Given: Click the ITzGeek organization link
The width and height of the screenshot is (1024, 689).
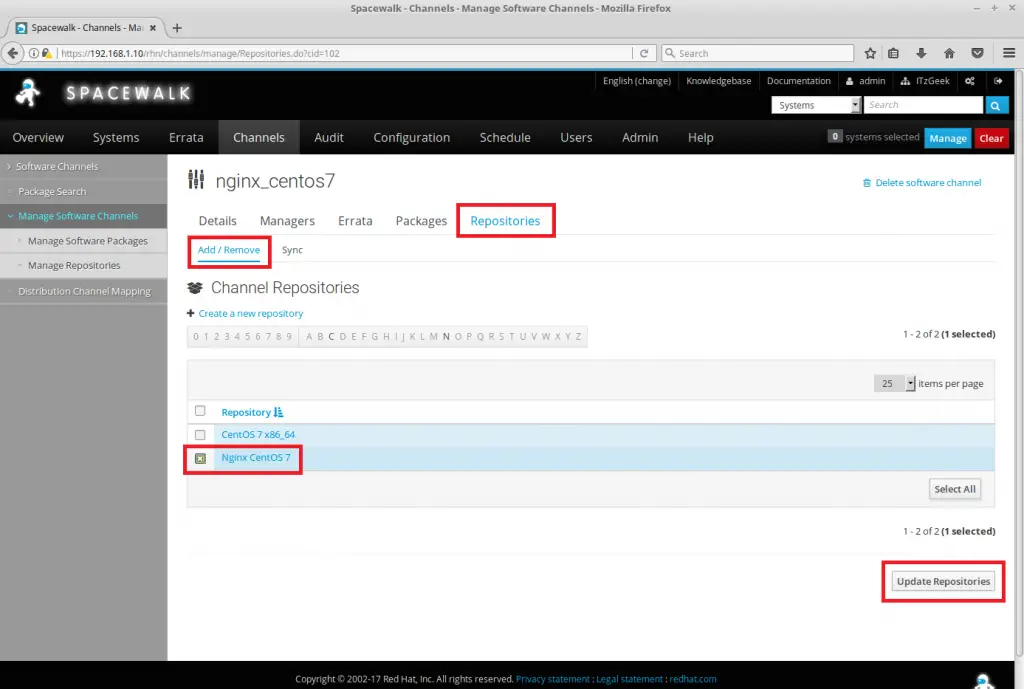Looking at the screenshot, I should pos(925,81).
